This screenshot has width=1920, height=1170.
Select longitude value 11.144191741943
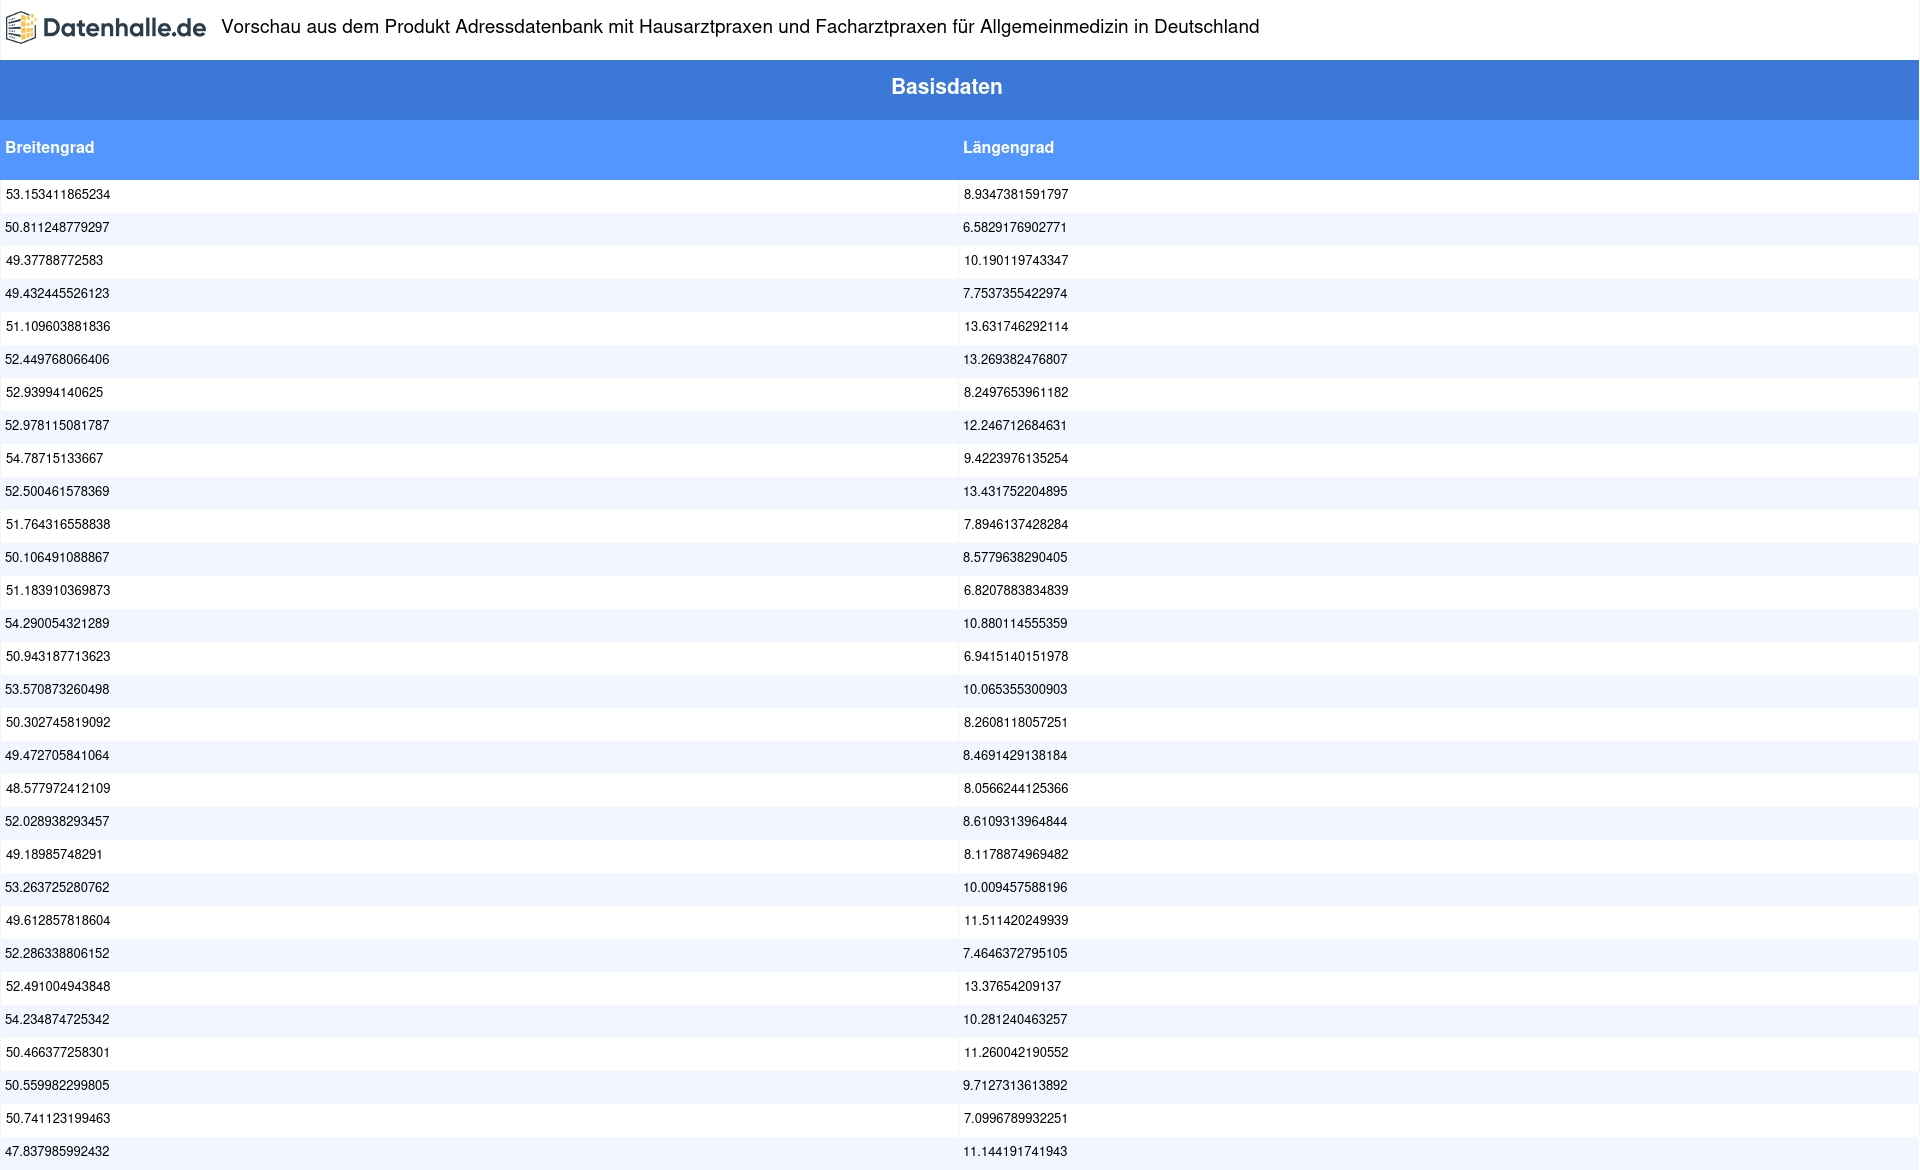click(x=1015, y=1152)
